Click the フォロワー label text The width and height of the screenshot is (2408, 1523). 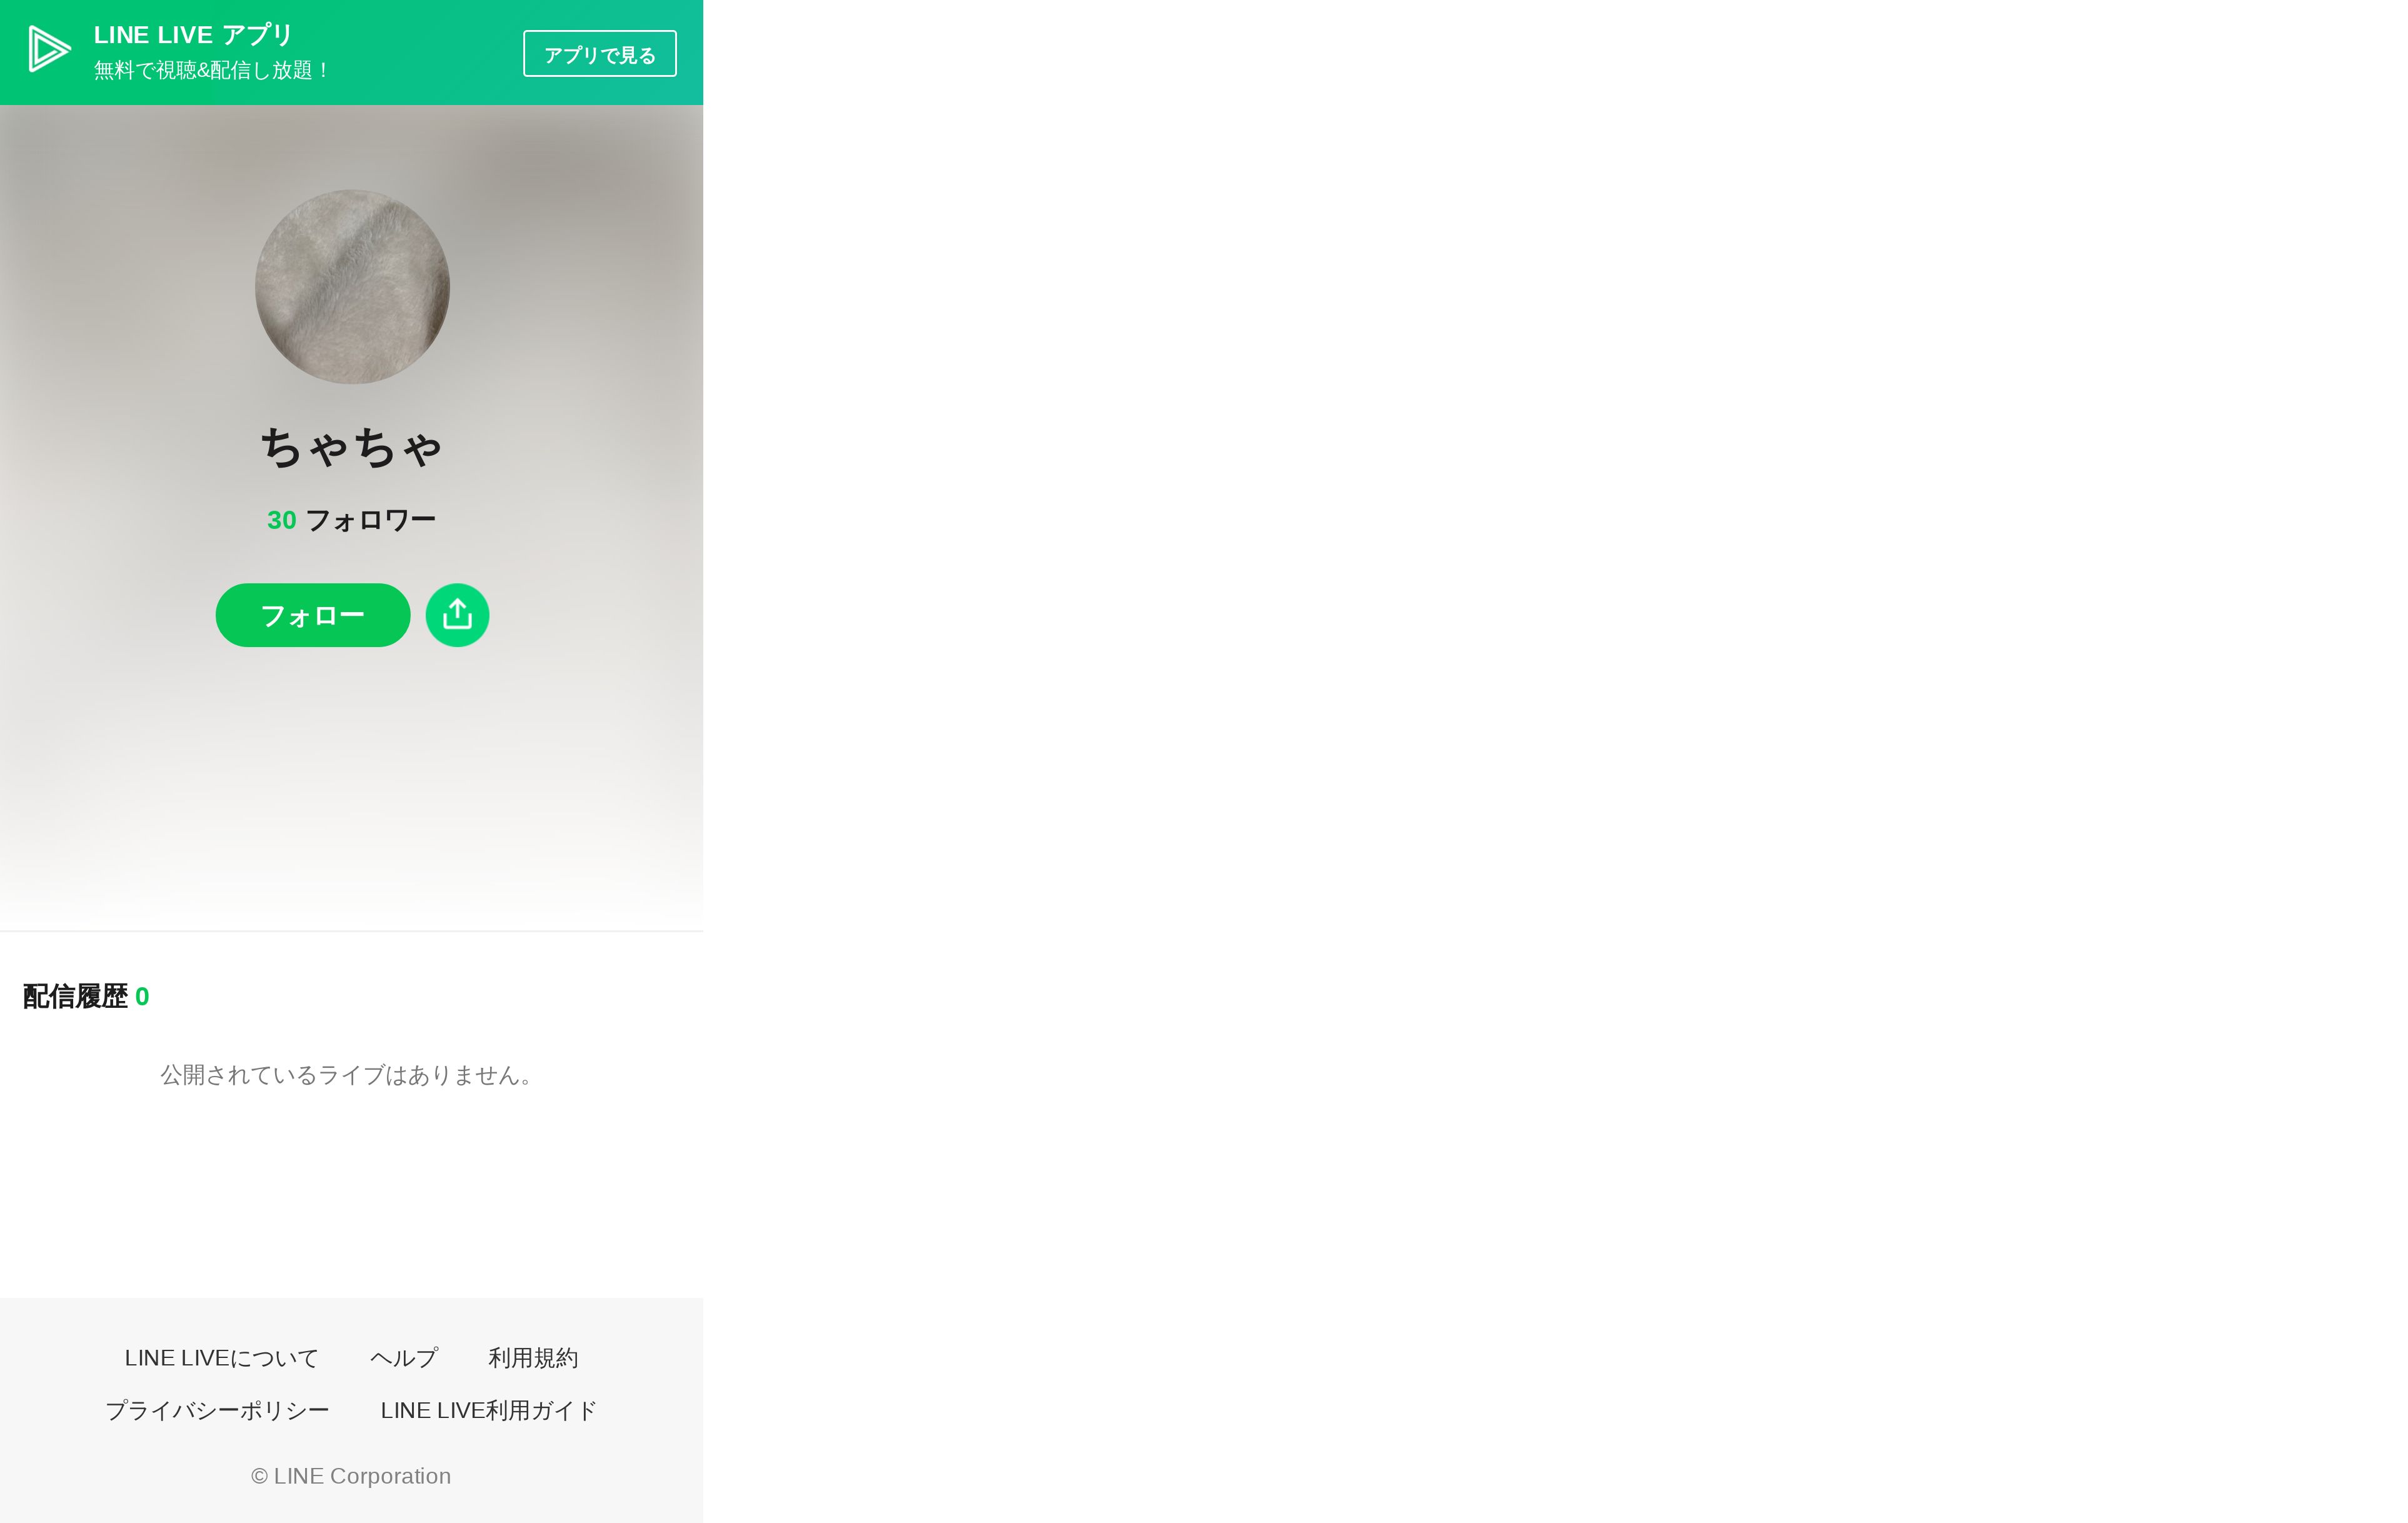(x=371, y=520)
